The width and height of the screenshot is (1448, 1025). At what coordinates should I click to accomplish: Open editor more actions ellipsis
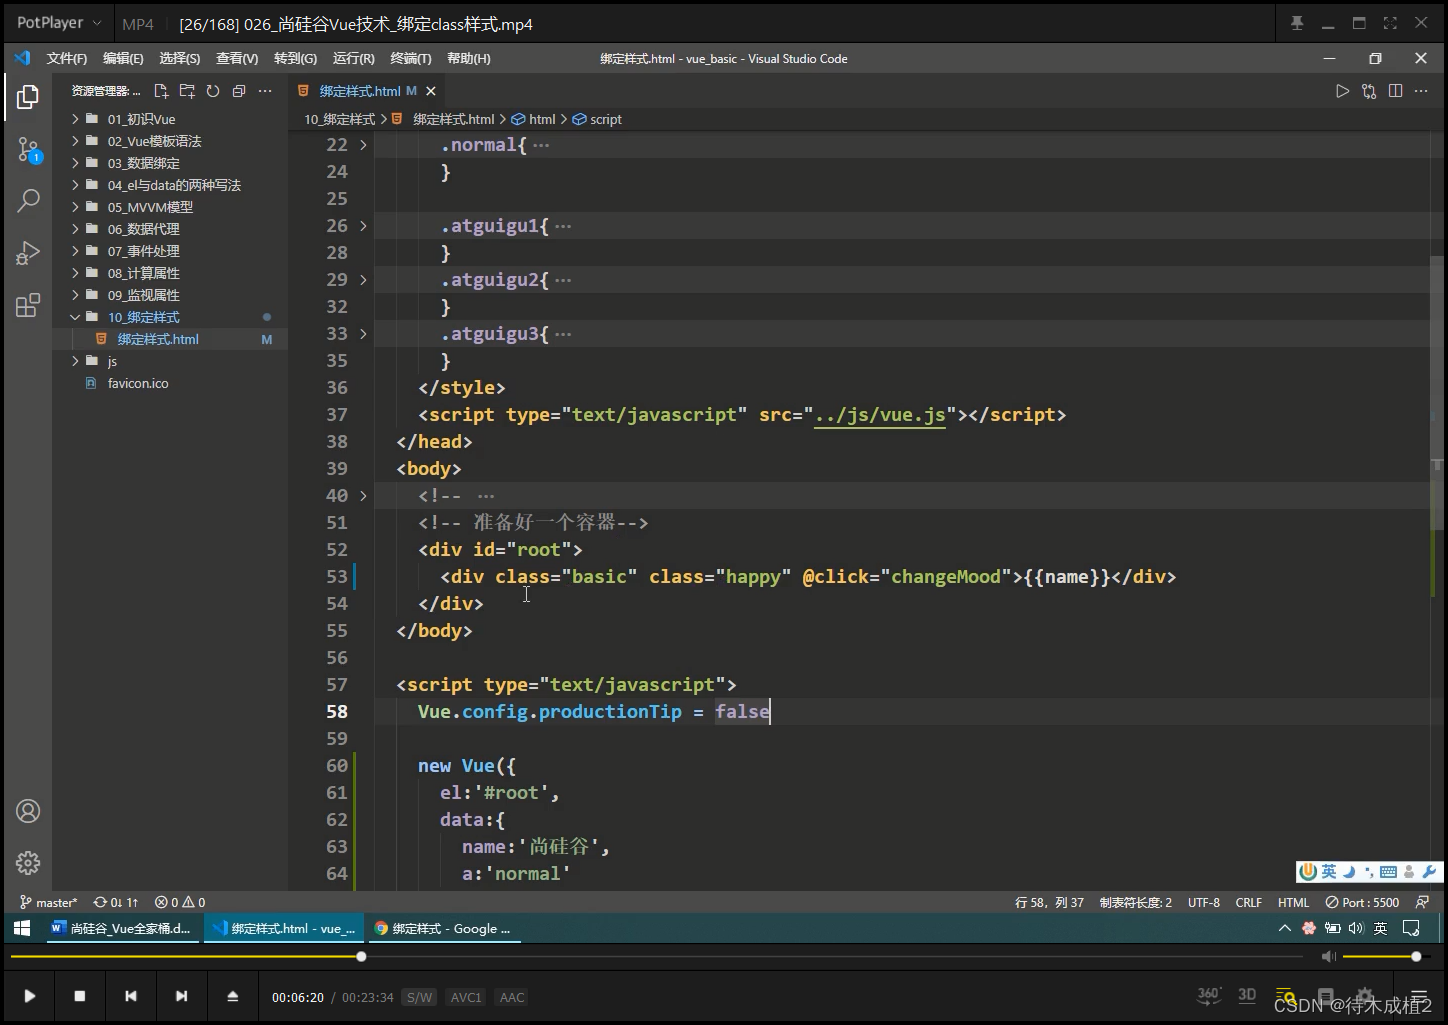point(1421,91)
